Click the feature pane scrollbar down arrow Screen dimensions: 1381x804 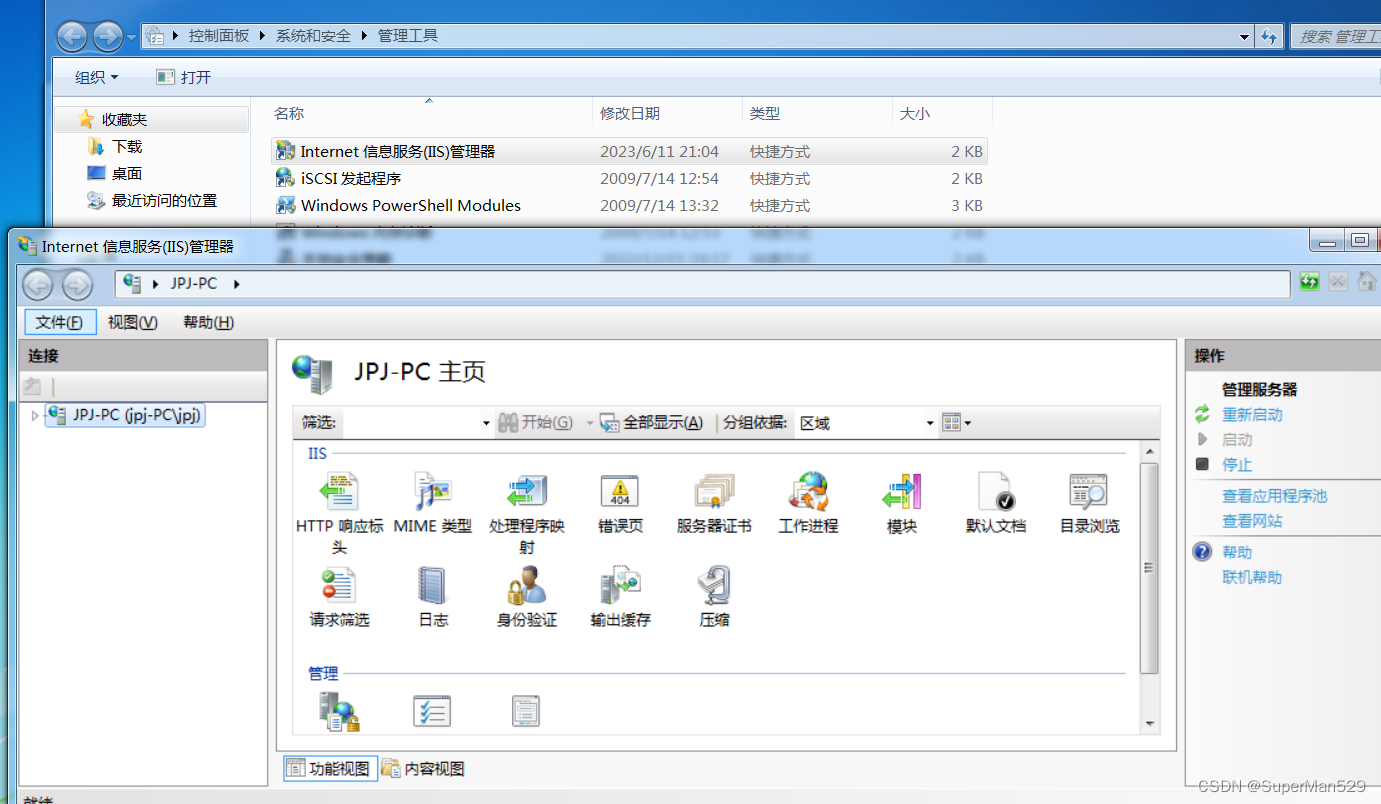[1149, 724]
